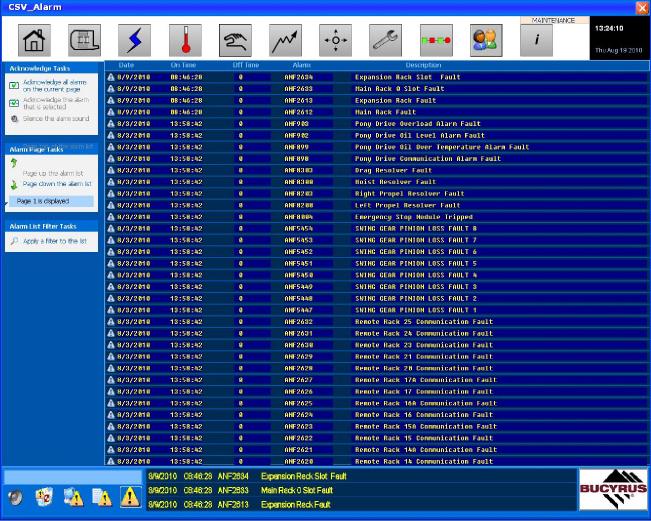Select the Hoist Resolver Fault row
Screen dimensions: 651x521
click(x=377, y=182)
